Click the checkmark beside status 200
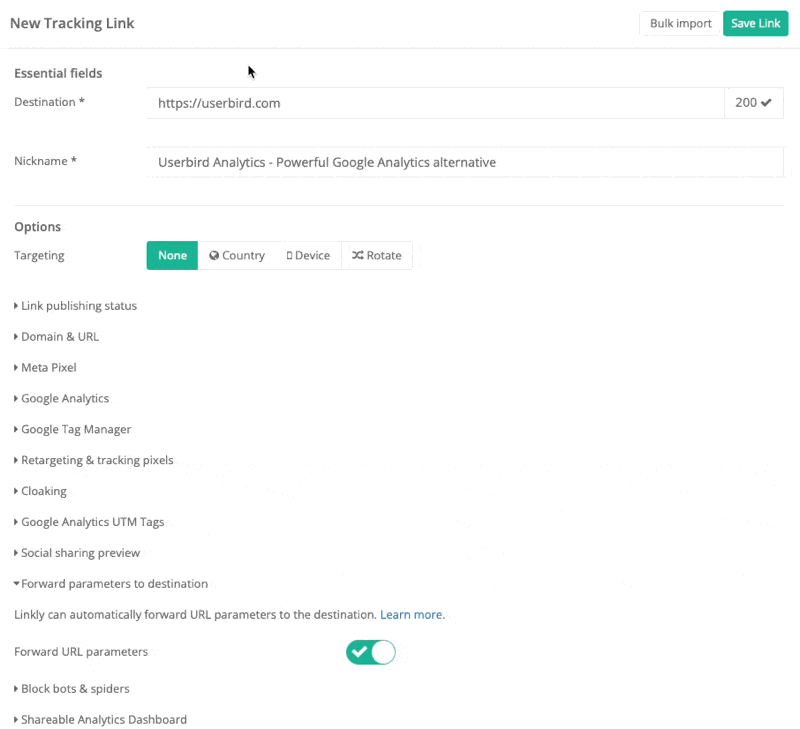 766,103
